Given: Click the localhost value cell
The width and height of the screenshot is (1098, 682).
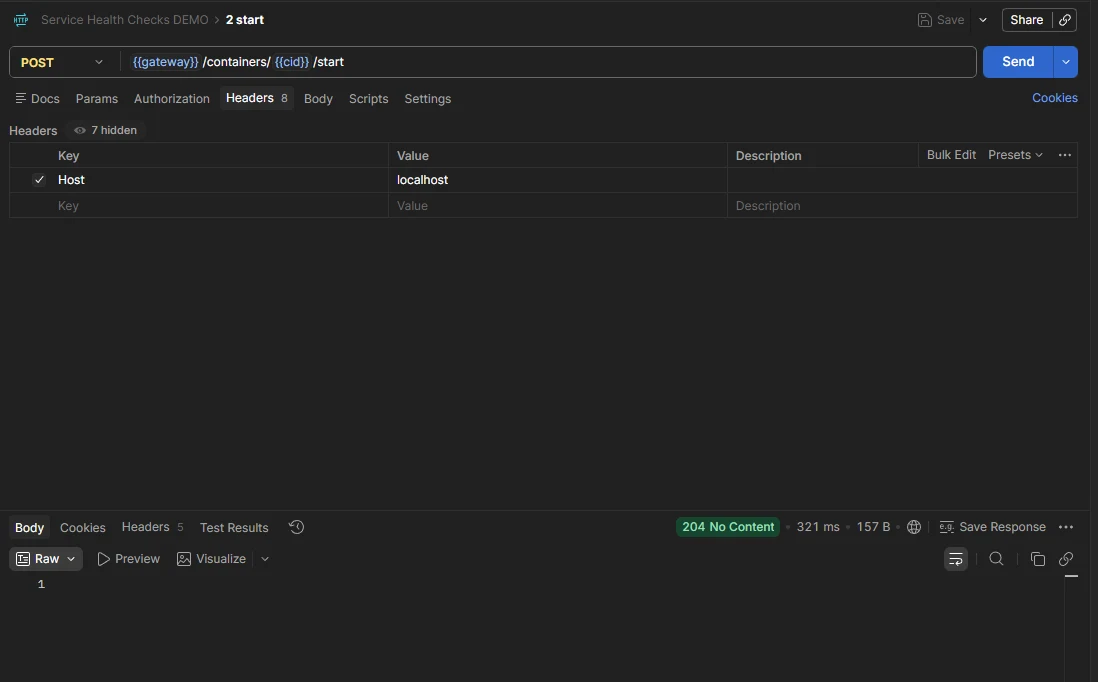Looking at the screenshot, I should (557, 180).
